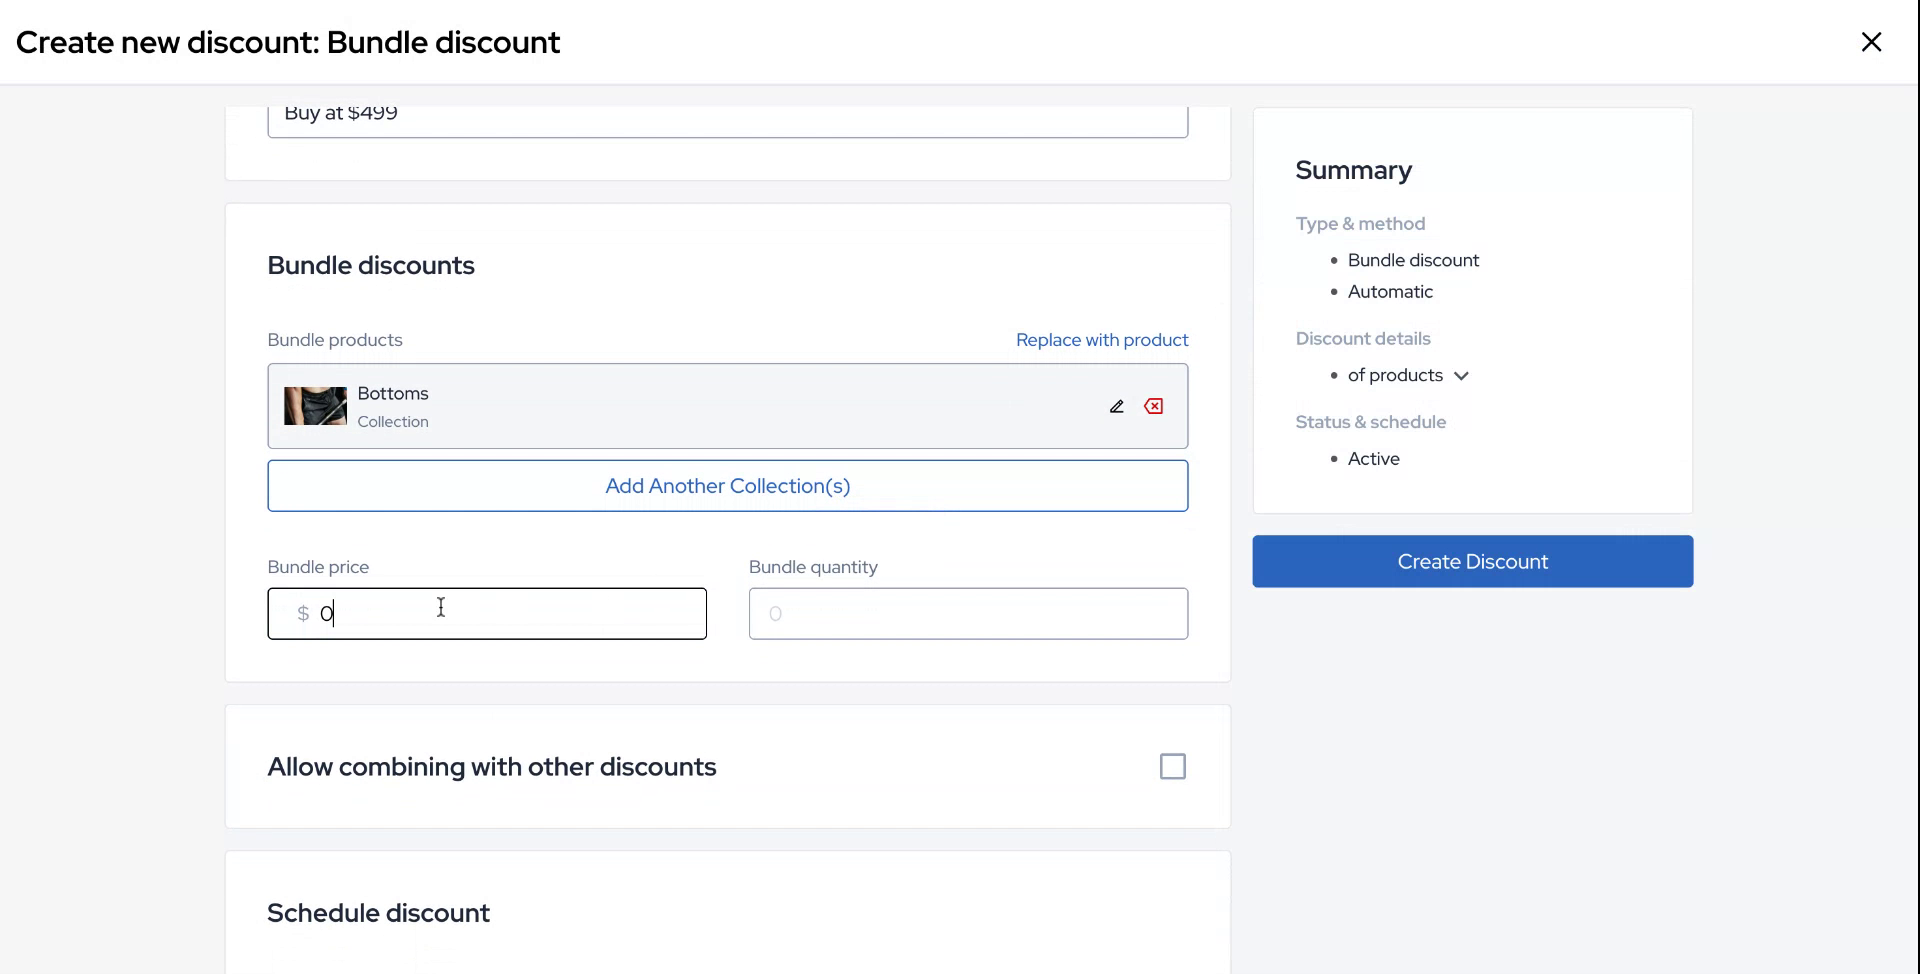The width and height of the screenshot is (1920, 974).
Task: Expand the 'of products' chevron in Summary
Action: (1462, 376)
